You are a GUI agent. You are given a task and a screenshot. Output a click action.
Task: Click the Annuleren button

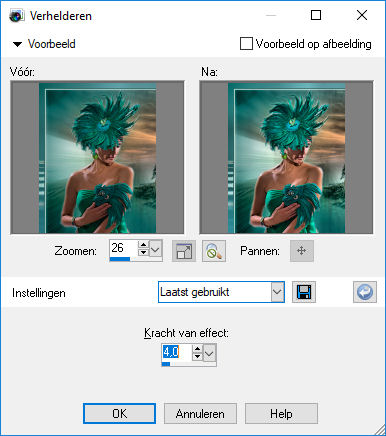(200, 414)
